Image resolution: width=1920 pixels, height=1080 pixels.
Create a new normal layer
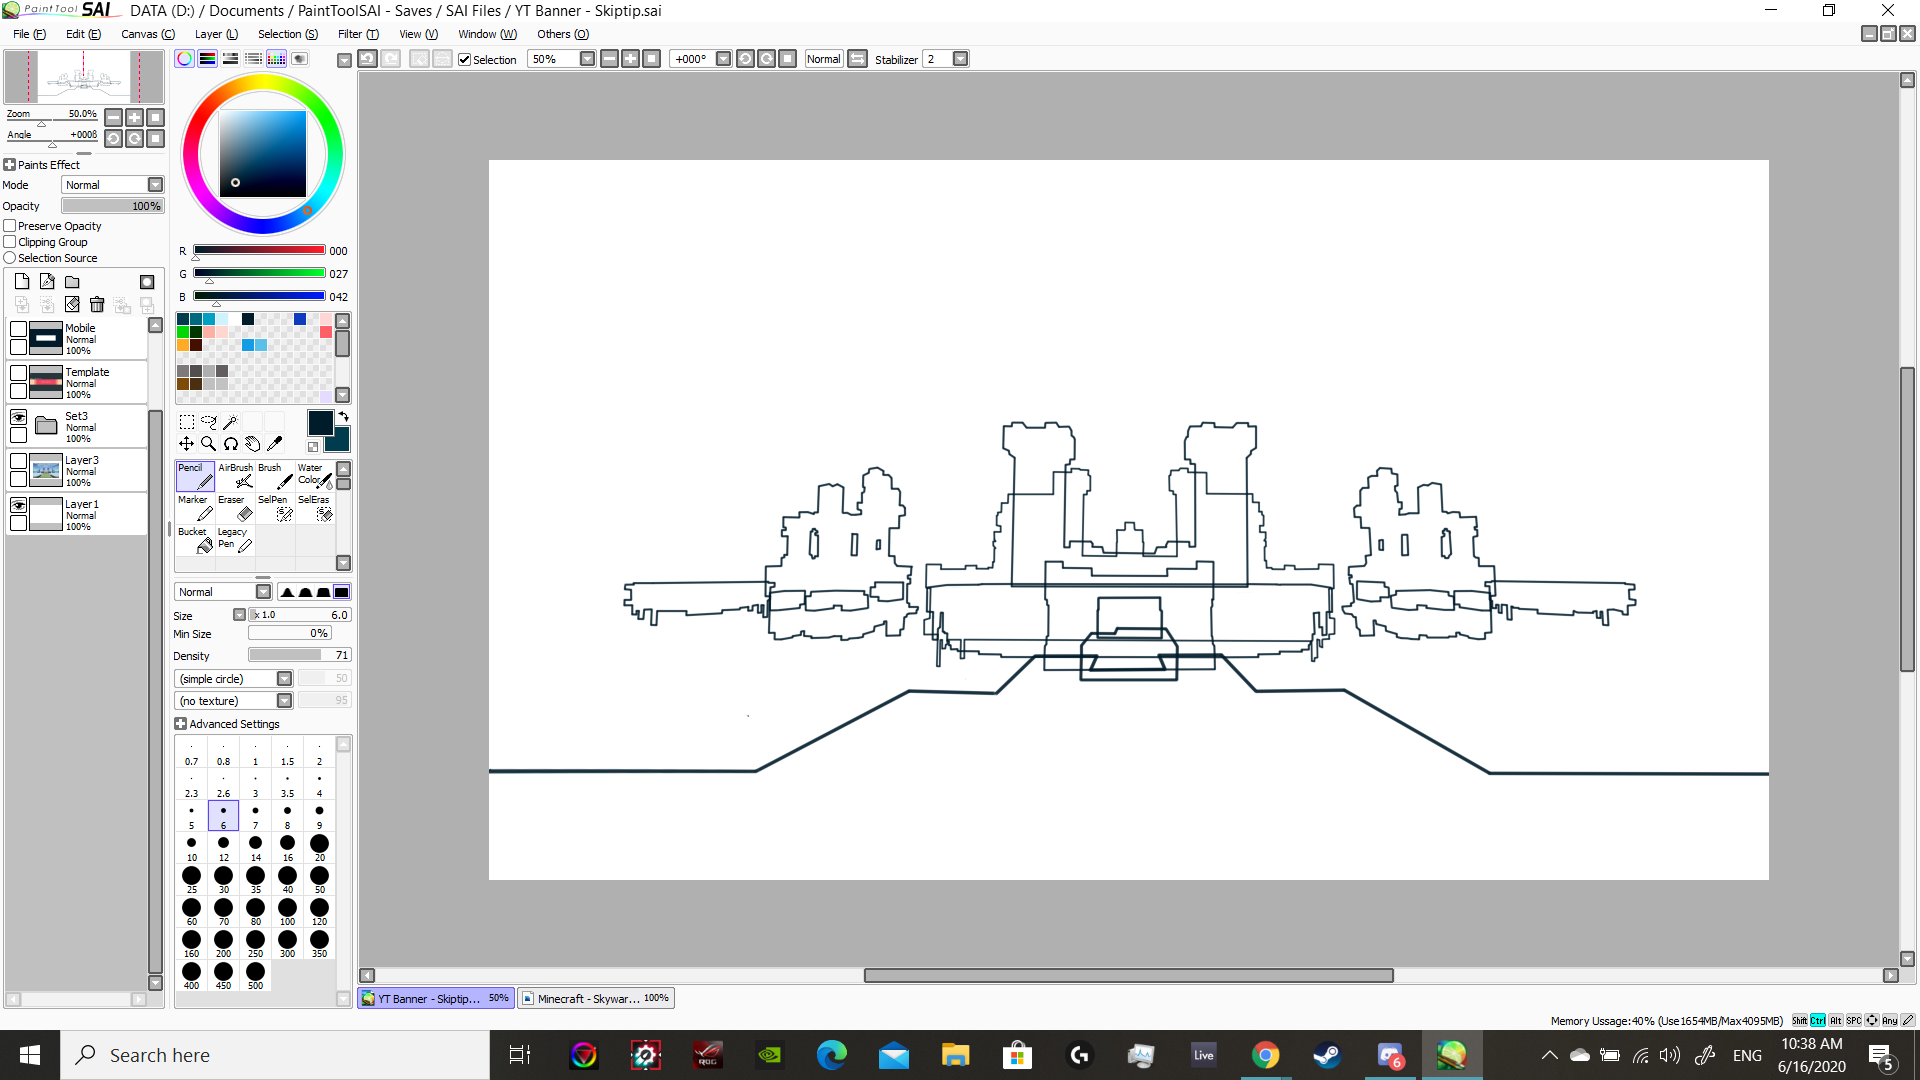pyautogui.click(x=22, y=282)
